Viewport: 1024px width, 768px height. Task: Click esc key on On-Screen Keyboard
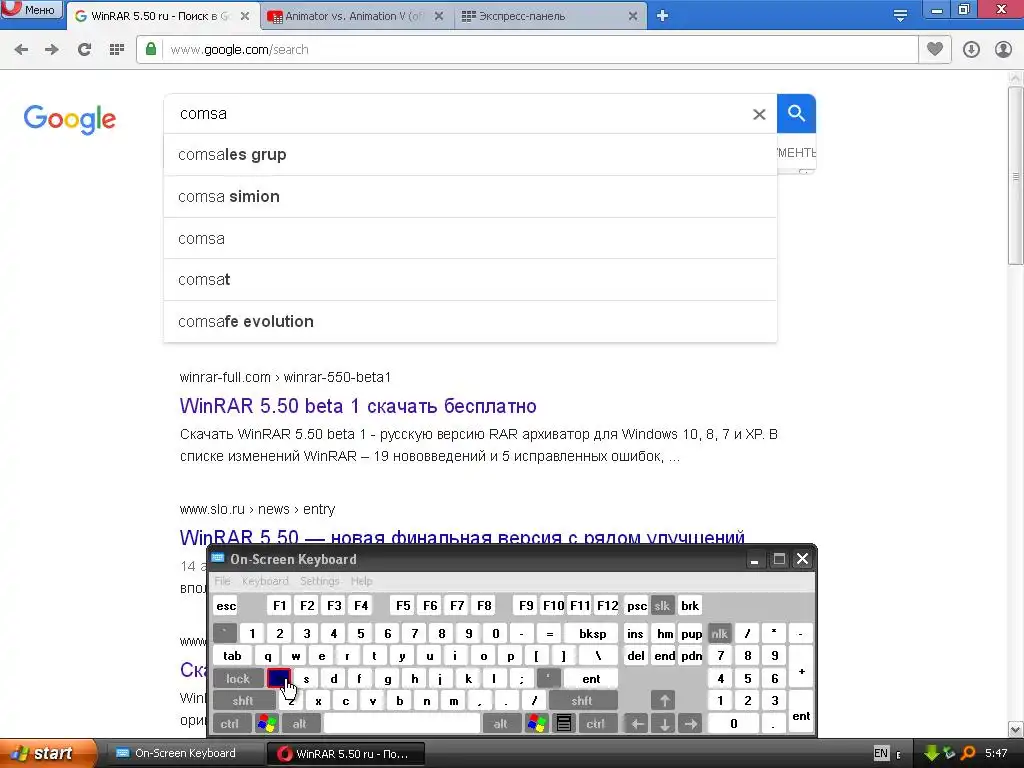226,606
